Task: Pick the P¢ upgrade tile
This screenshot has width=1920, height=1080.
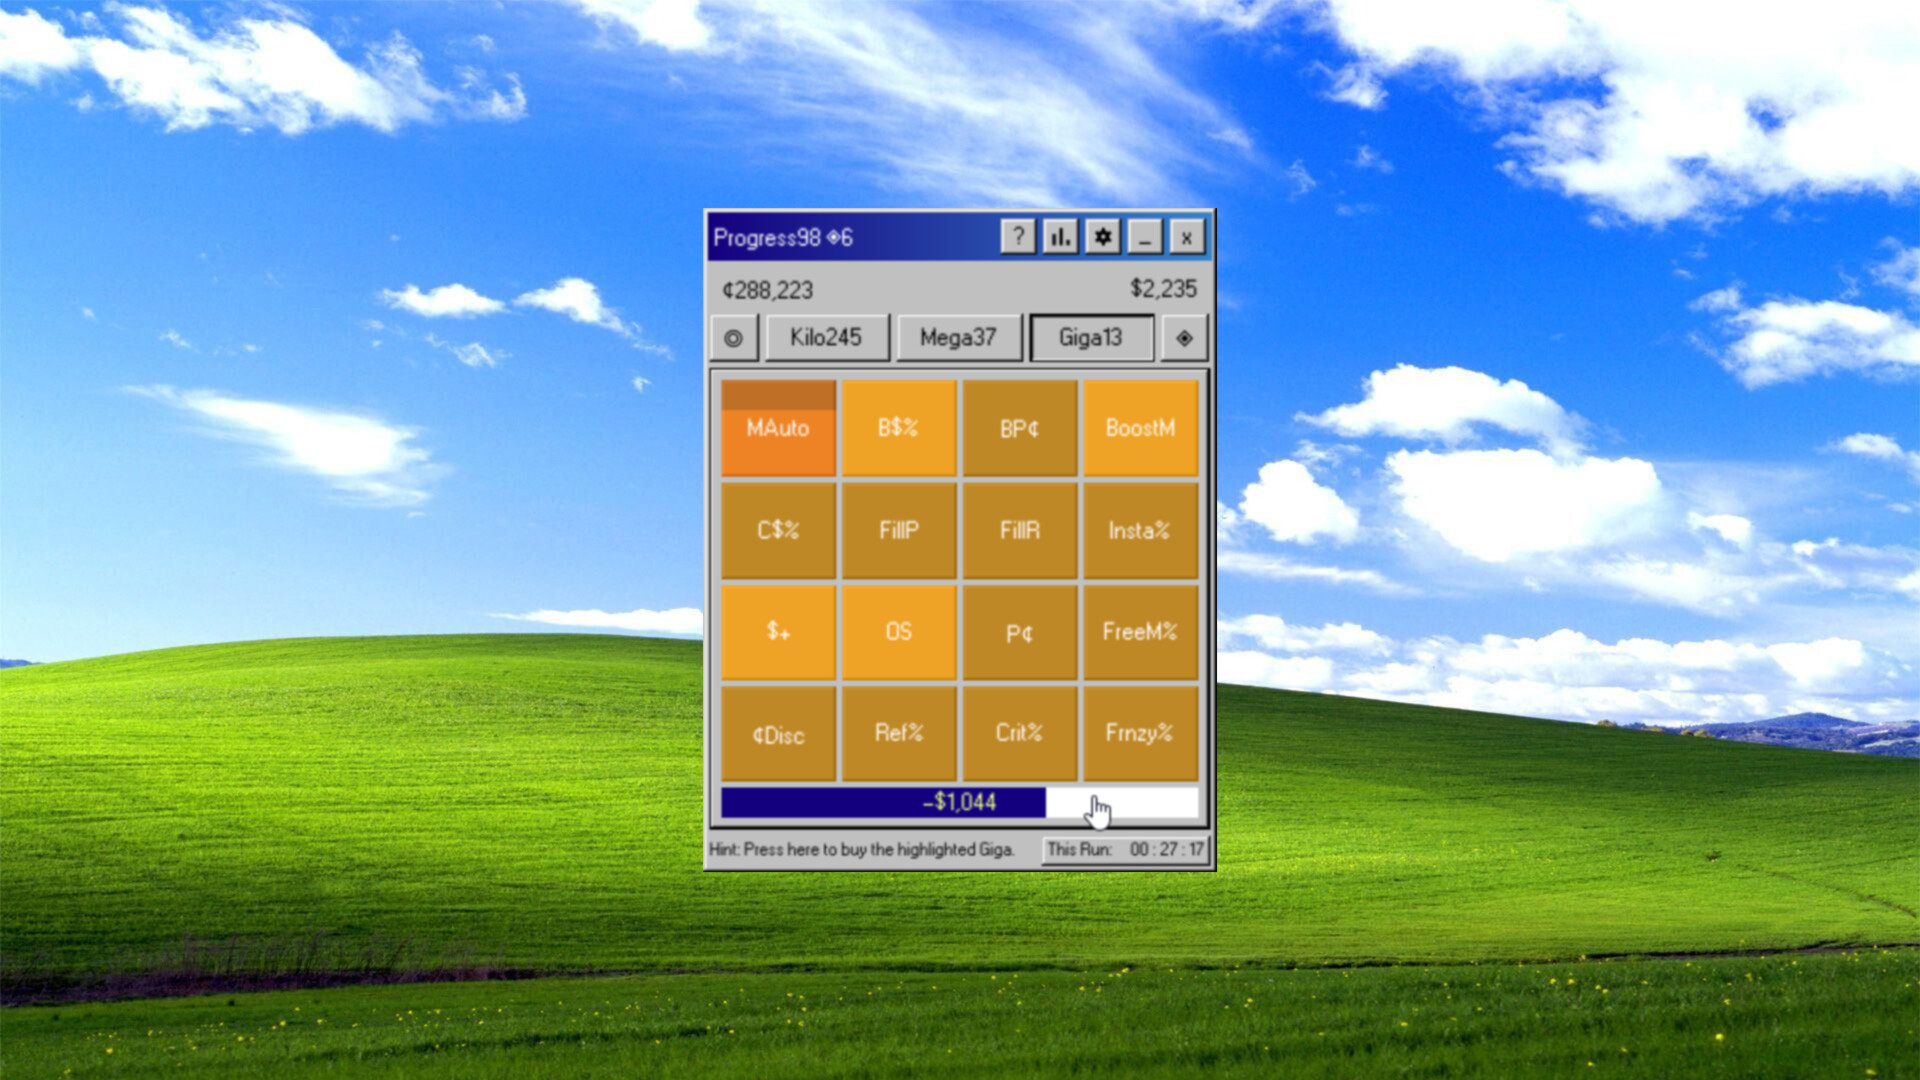Action: click(x=1020, y=632)
